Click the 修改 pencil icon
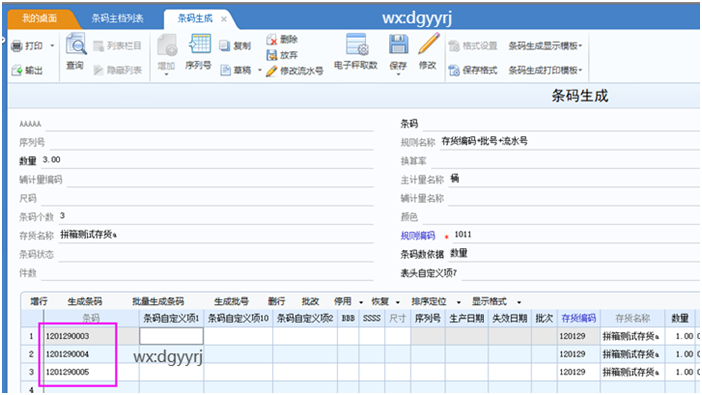 pos(428,44)
